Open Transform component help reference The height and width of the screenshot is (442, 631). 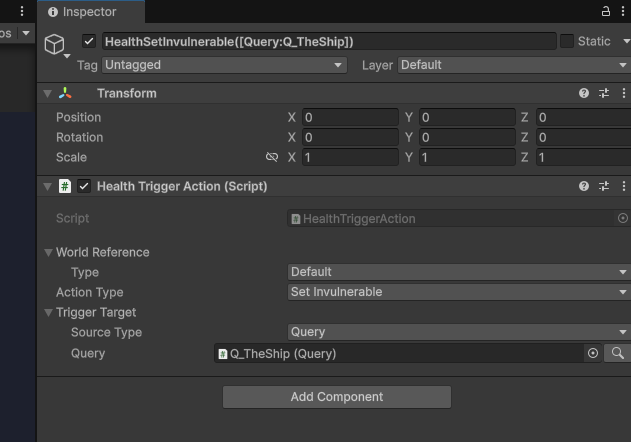click(x=584, y=93)
